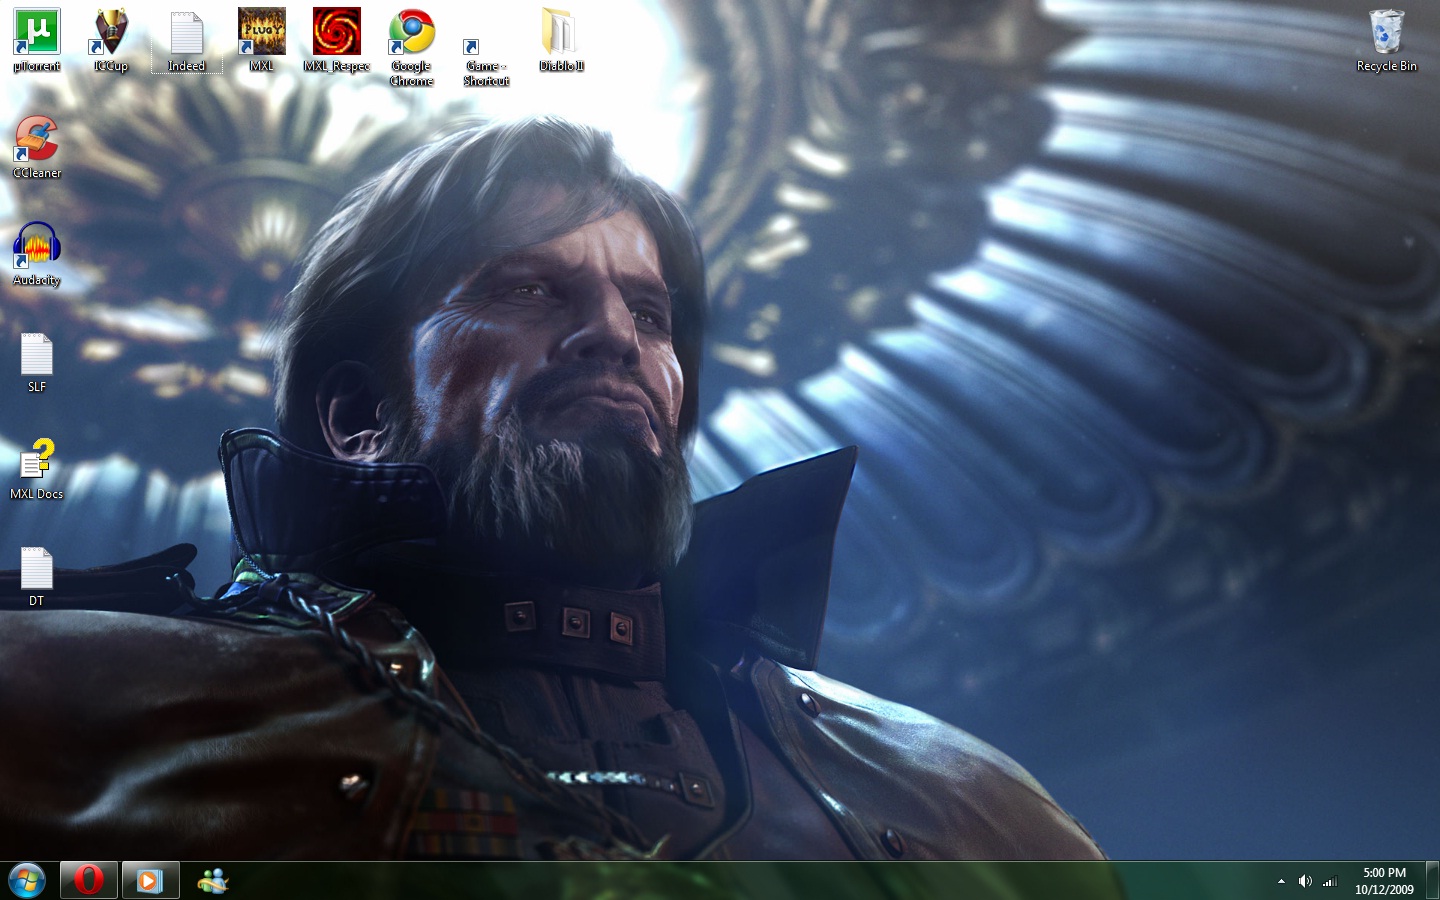Open the volume speaker control
Screen dimensions: 1440x900
point(1305,881)
